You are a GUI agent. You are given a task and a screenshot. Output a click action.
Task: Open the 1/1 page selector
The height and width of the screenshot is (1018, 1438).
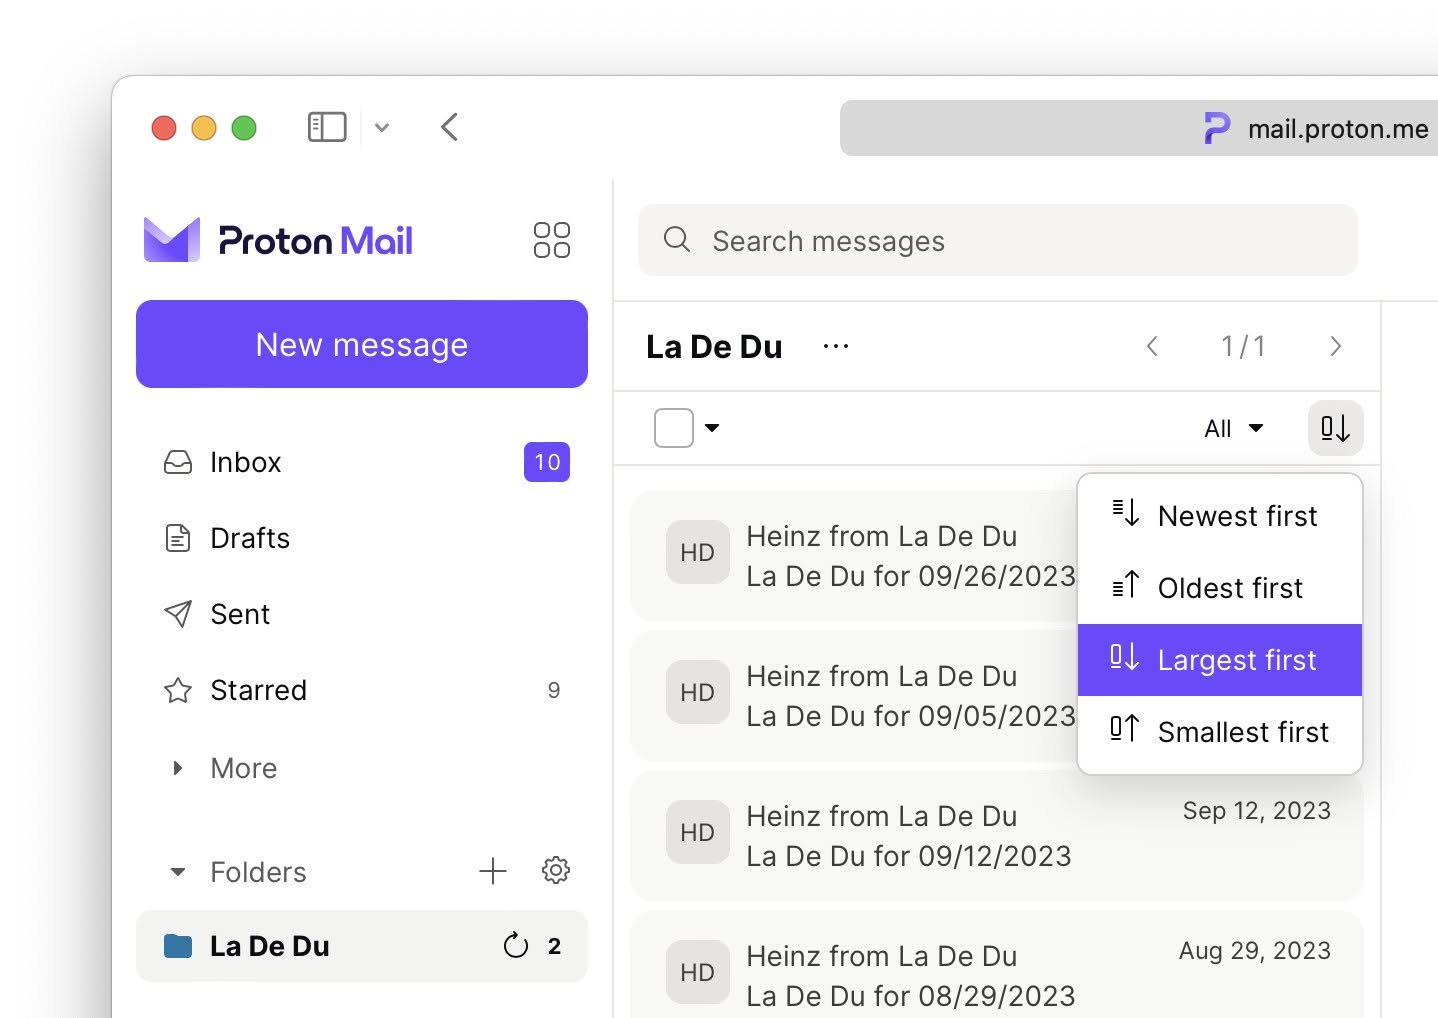click(x=1243, y=346)
